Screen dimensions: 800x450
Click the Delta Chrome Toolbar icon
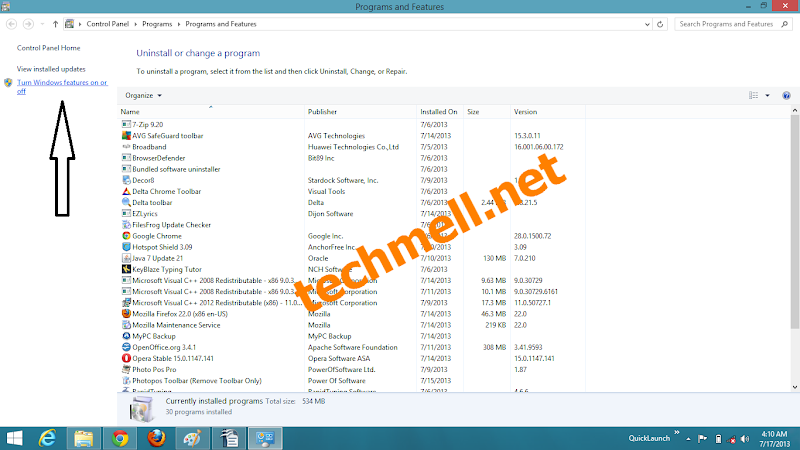click(126, 191)
